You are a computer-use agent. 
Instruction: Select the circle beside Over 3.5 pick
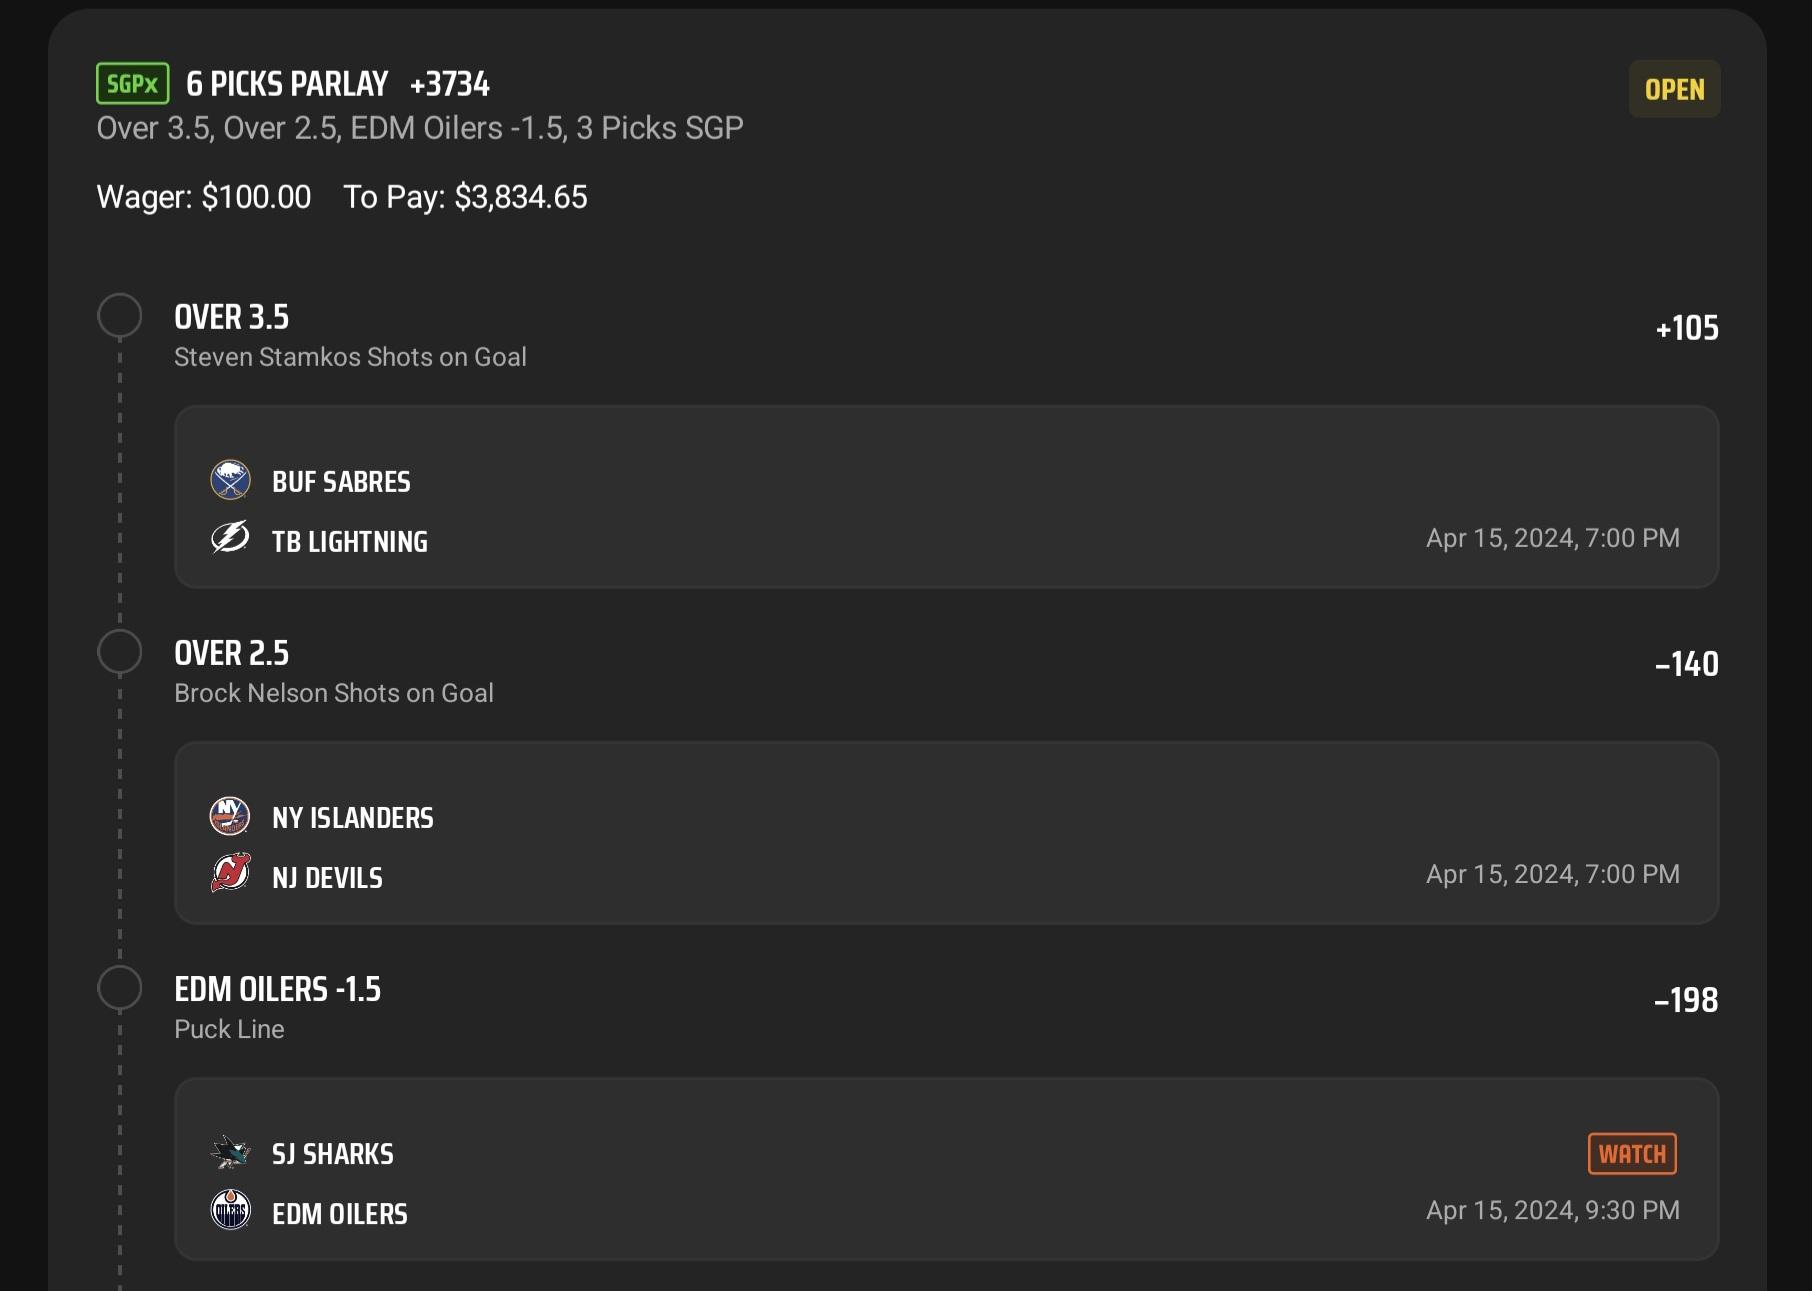click(120, 316)
